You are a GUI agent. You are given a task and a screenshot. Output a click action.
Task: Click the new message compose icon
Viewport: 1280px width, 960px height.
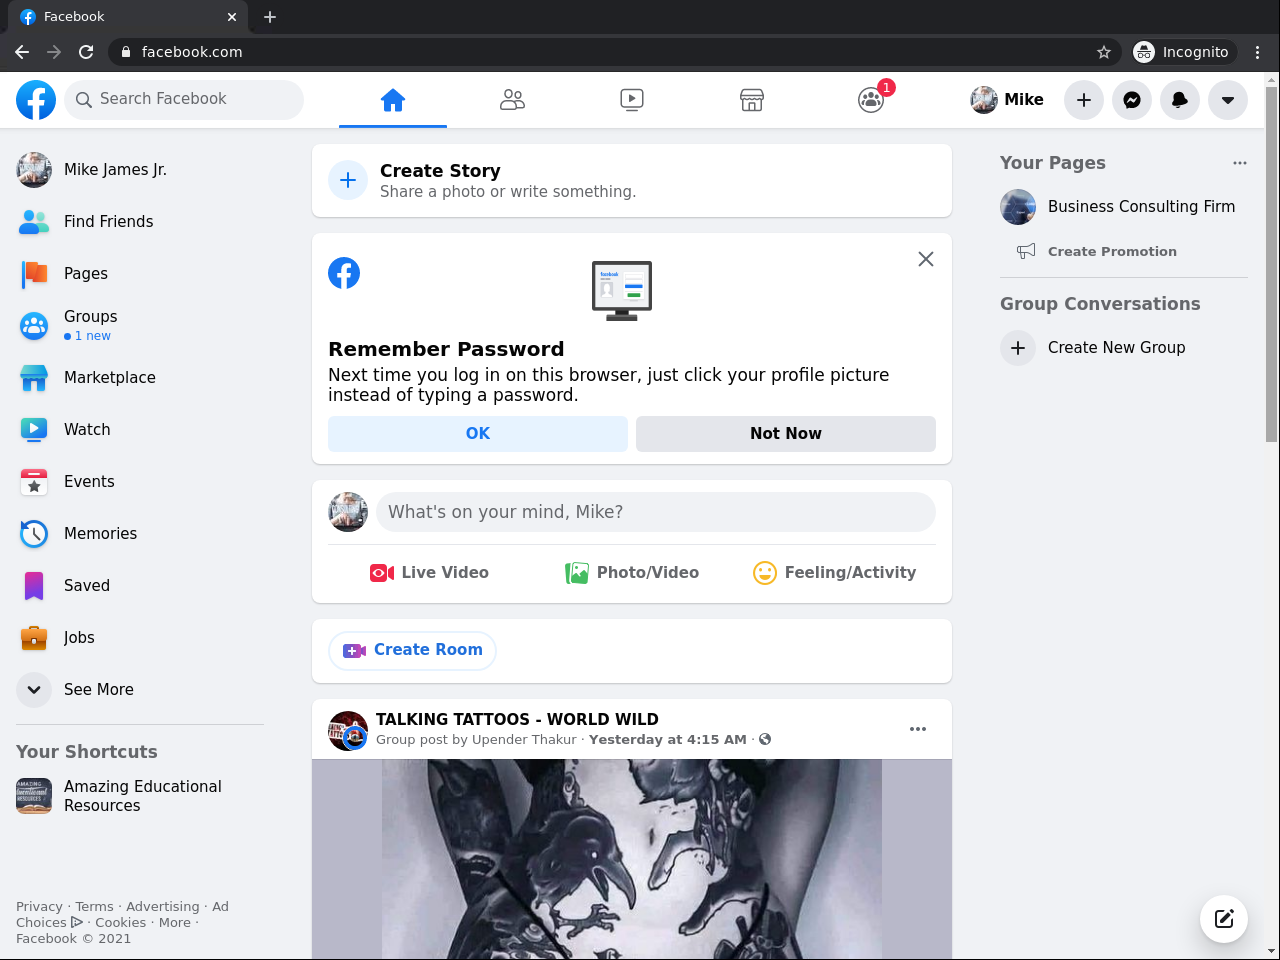click(1224, 919)
